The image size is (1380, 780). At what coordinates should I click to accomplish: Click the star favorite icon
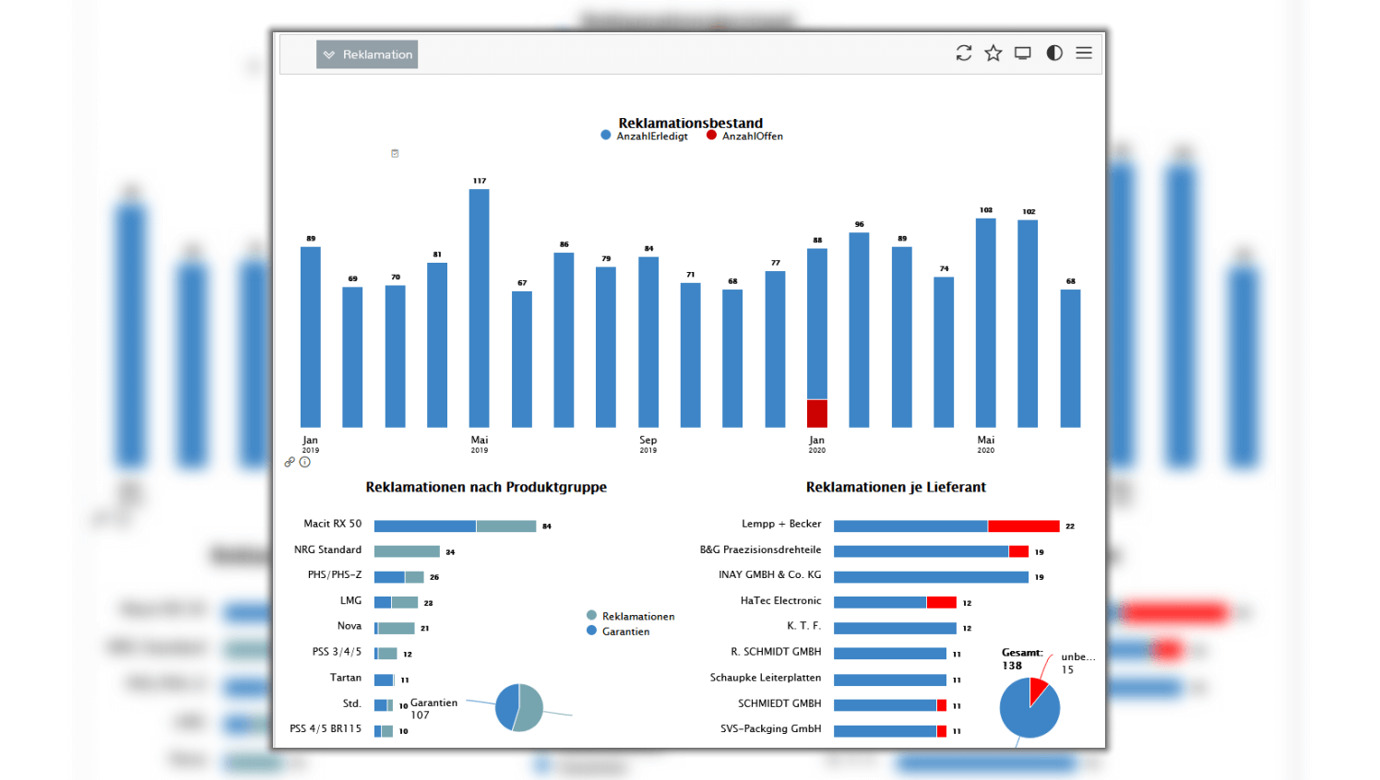993,53
